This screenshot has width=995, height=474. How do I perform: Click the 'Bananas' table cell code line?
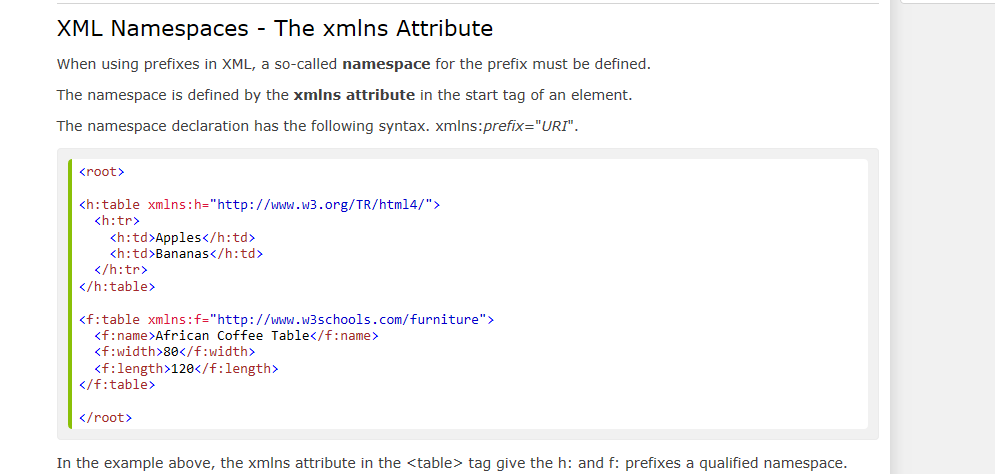click(186, 254)
